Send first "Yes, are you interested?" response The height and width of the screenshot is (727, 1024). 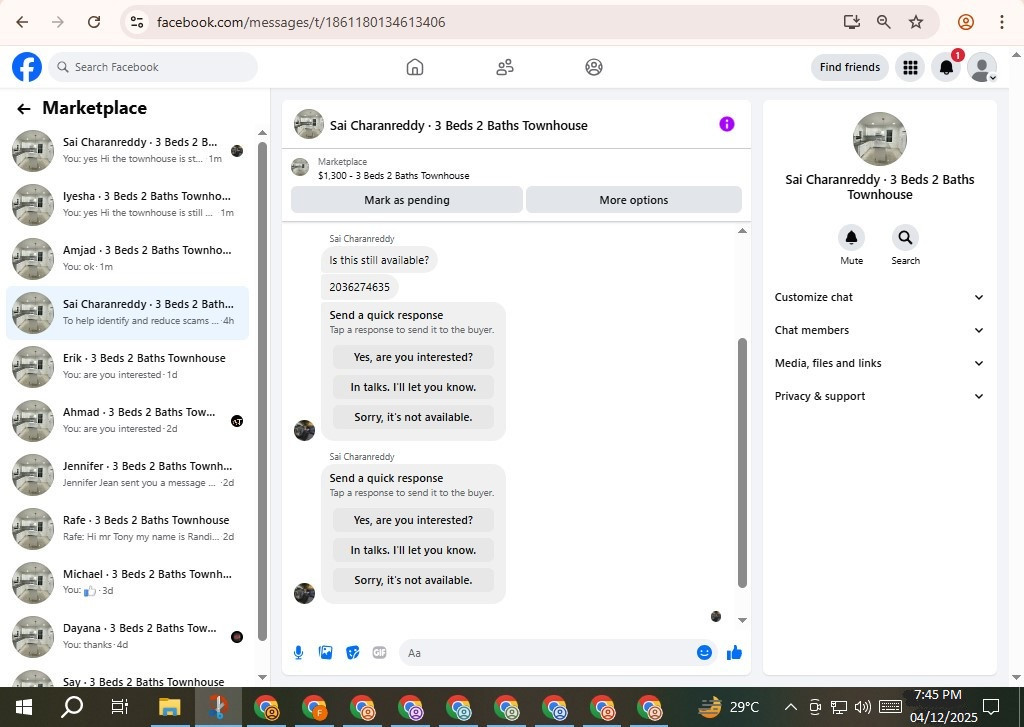pos(413,357)
